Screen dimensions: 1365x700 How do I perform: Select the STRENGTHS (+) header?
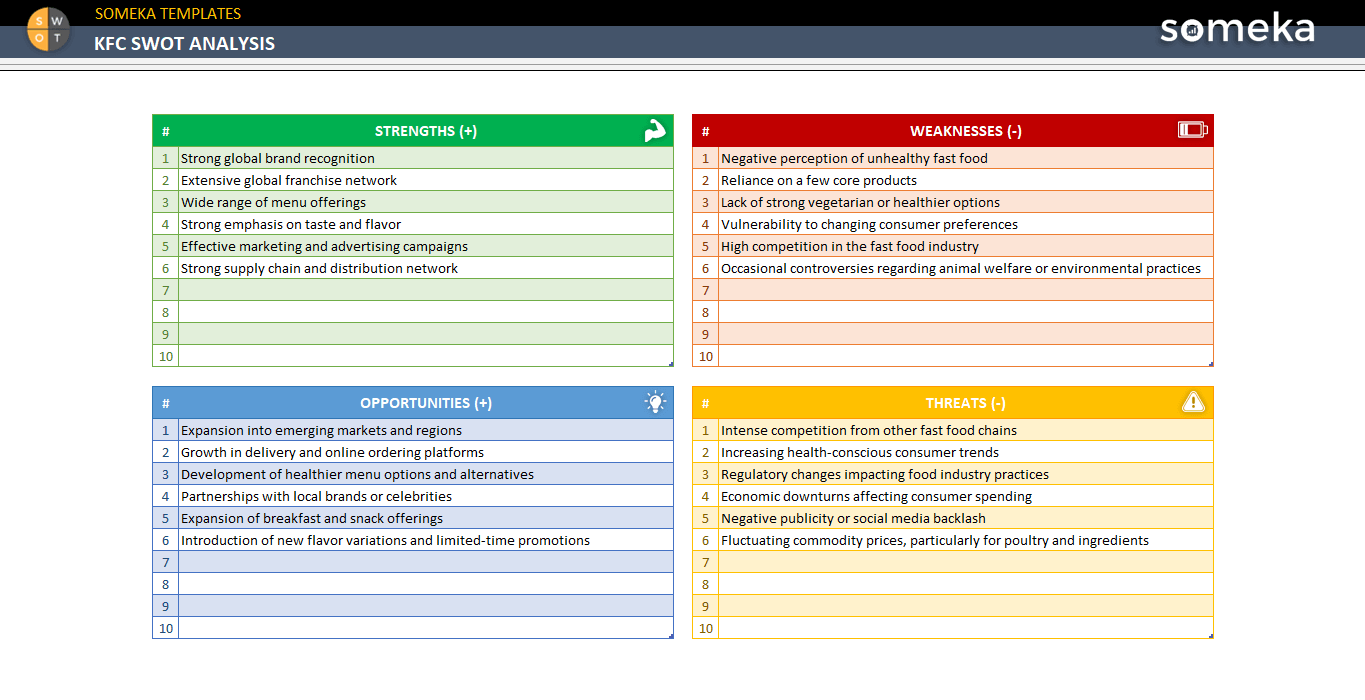(426, 131)
